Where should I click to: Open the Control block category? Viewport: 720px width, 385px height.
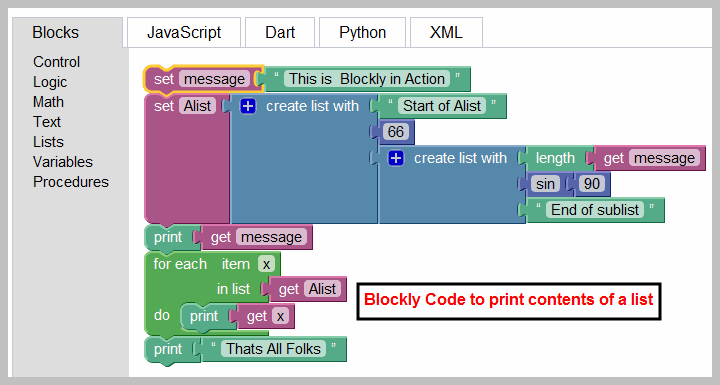pyautogui.click(x=56, y=62)
